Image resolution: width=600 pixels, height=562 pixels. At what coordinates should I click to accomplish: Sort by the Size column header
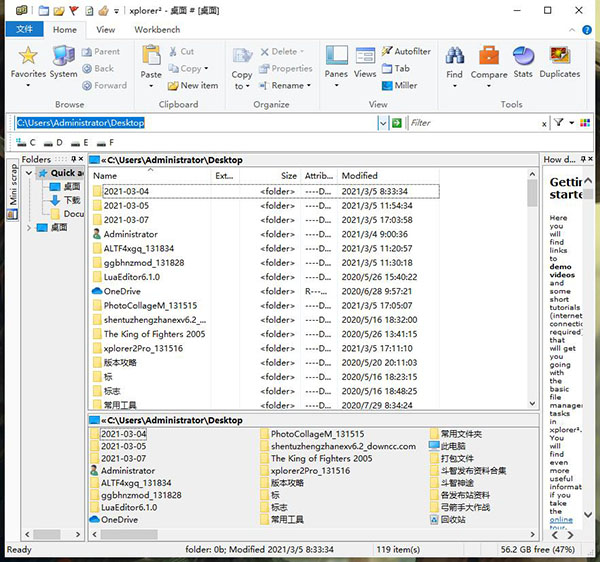(x=270, y=176)
